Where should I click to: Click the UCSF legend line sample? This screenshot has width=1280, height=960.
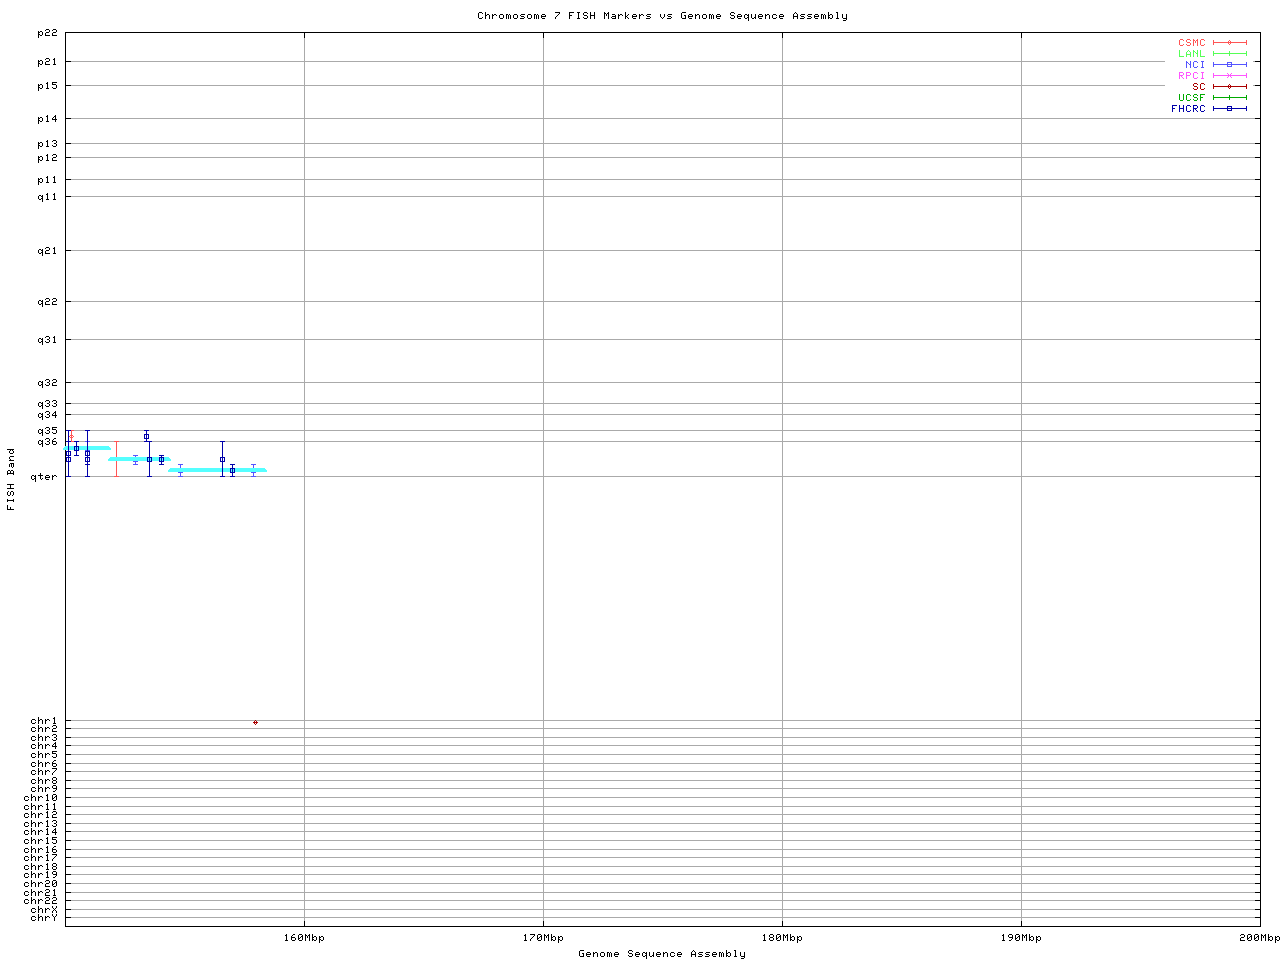coord(1229,98)
